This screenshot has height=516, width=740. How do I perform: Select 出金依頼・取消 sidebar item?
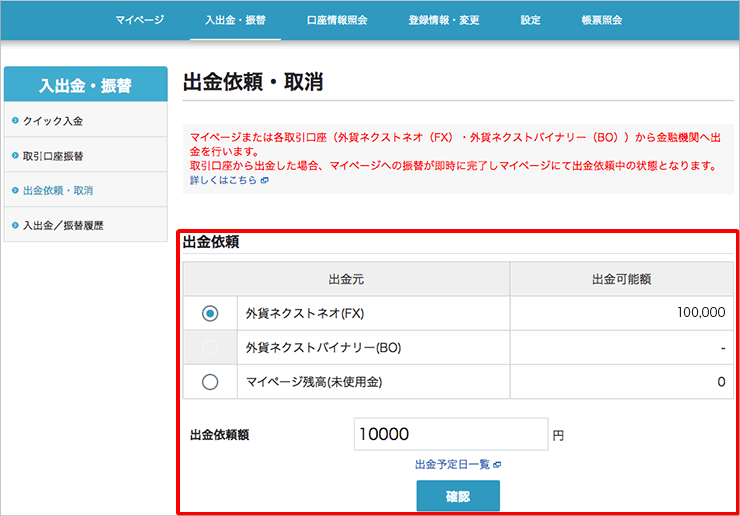click(58, 190)
